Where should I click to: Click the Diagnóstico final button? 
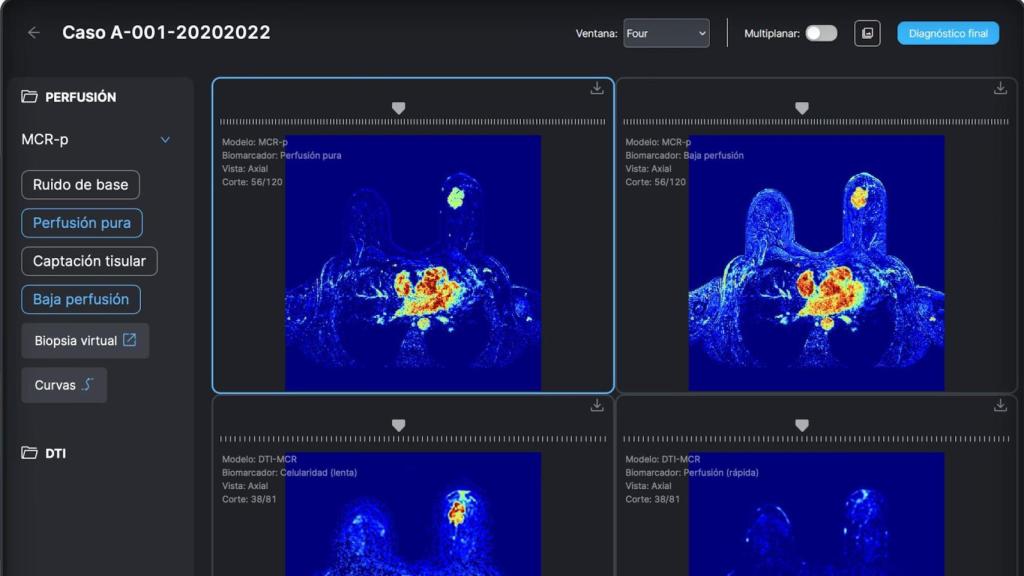[x=948, y=33]
